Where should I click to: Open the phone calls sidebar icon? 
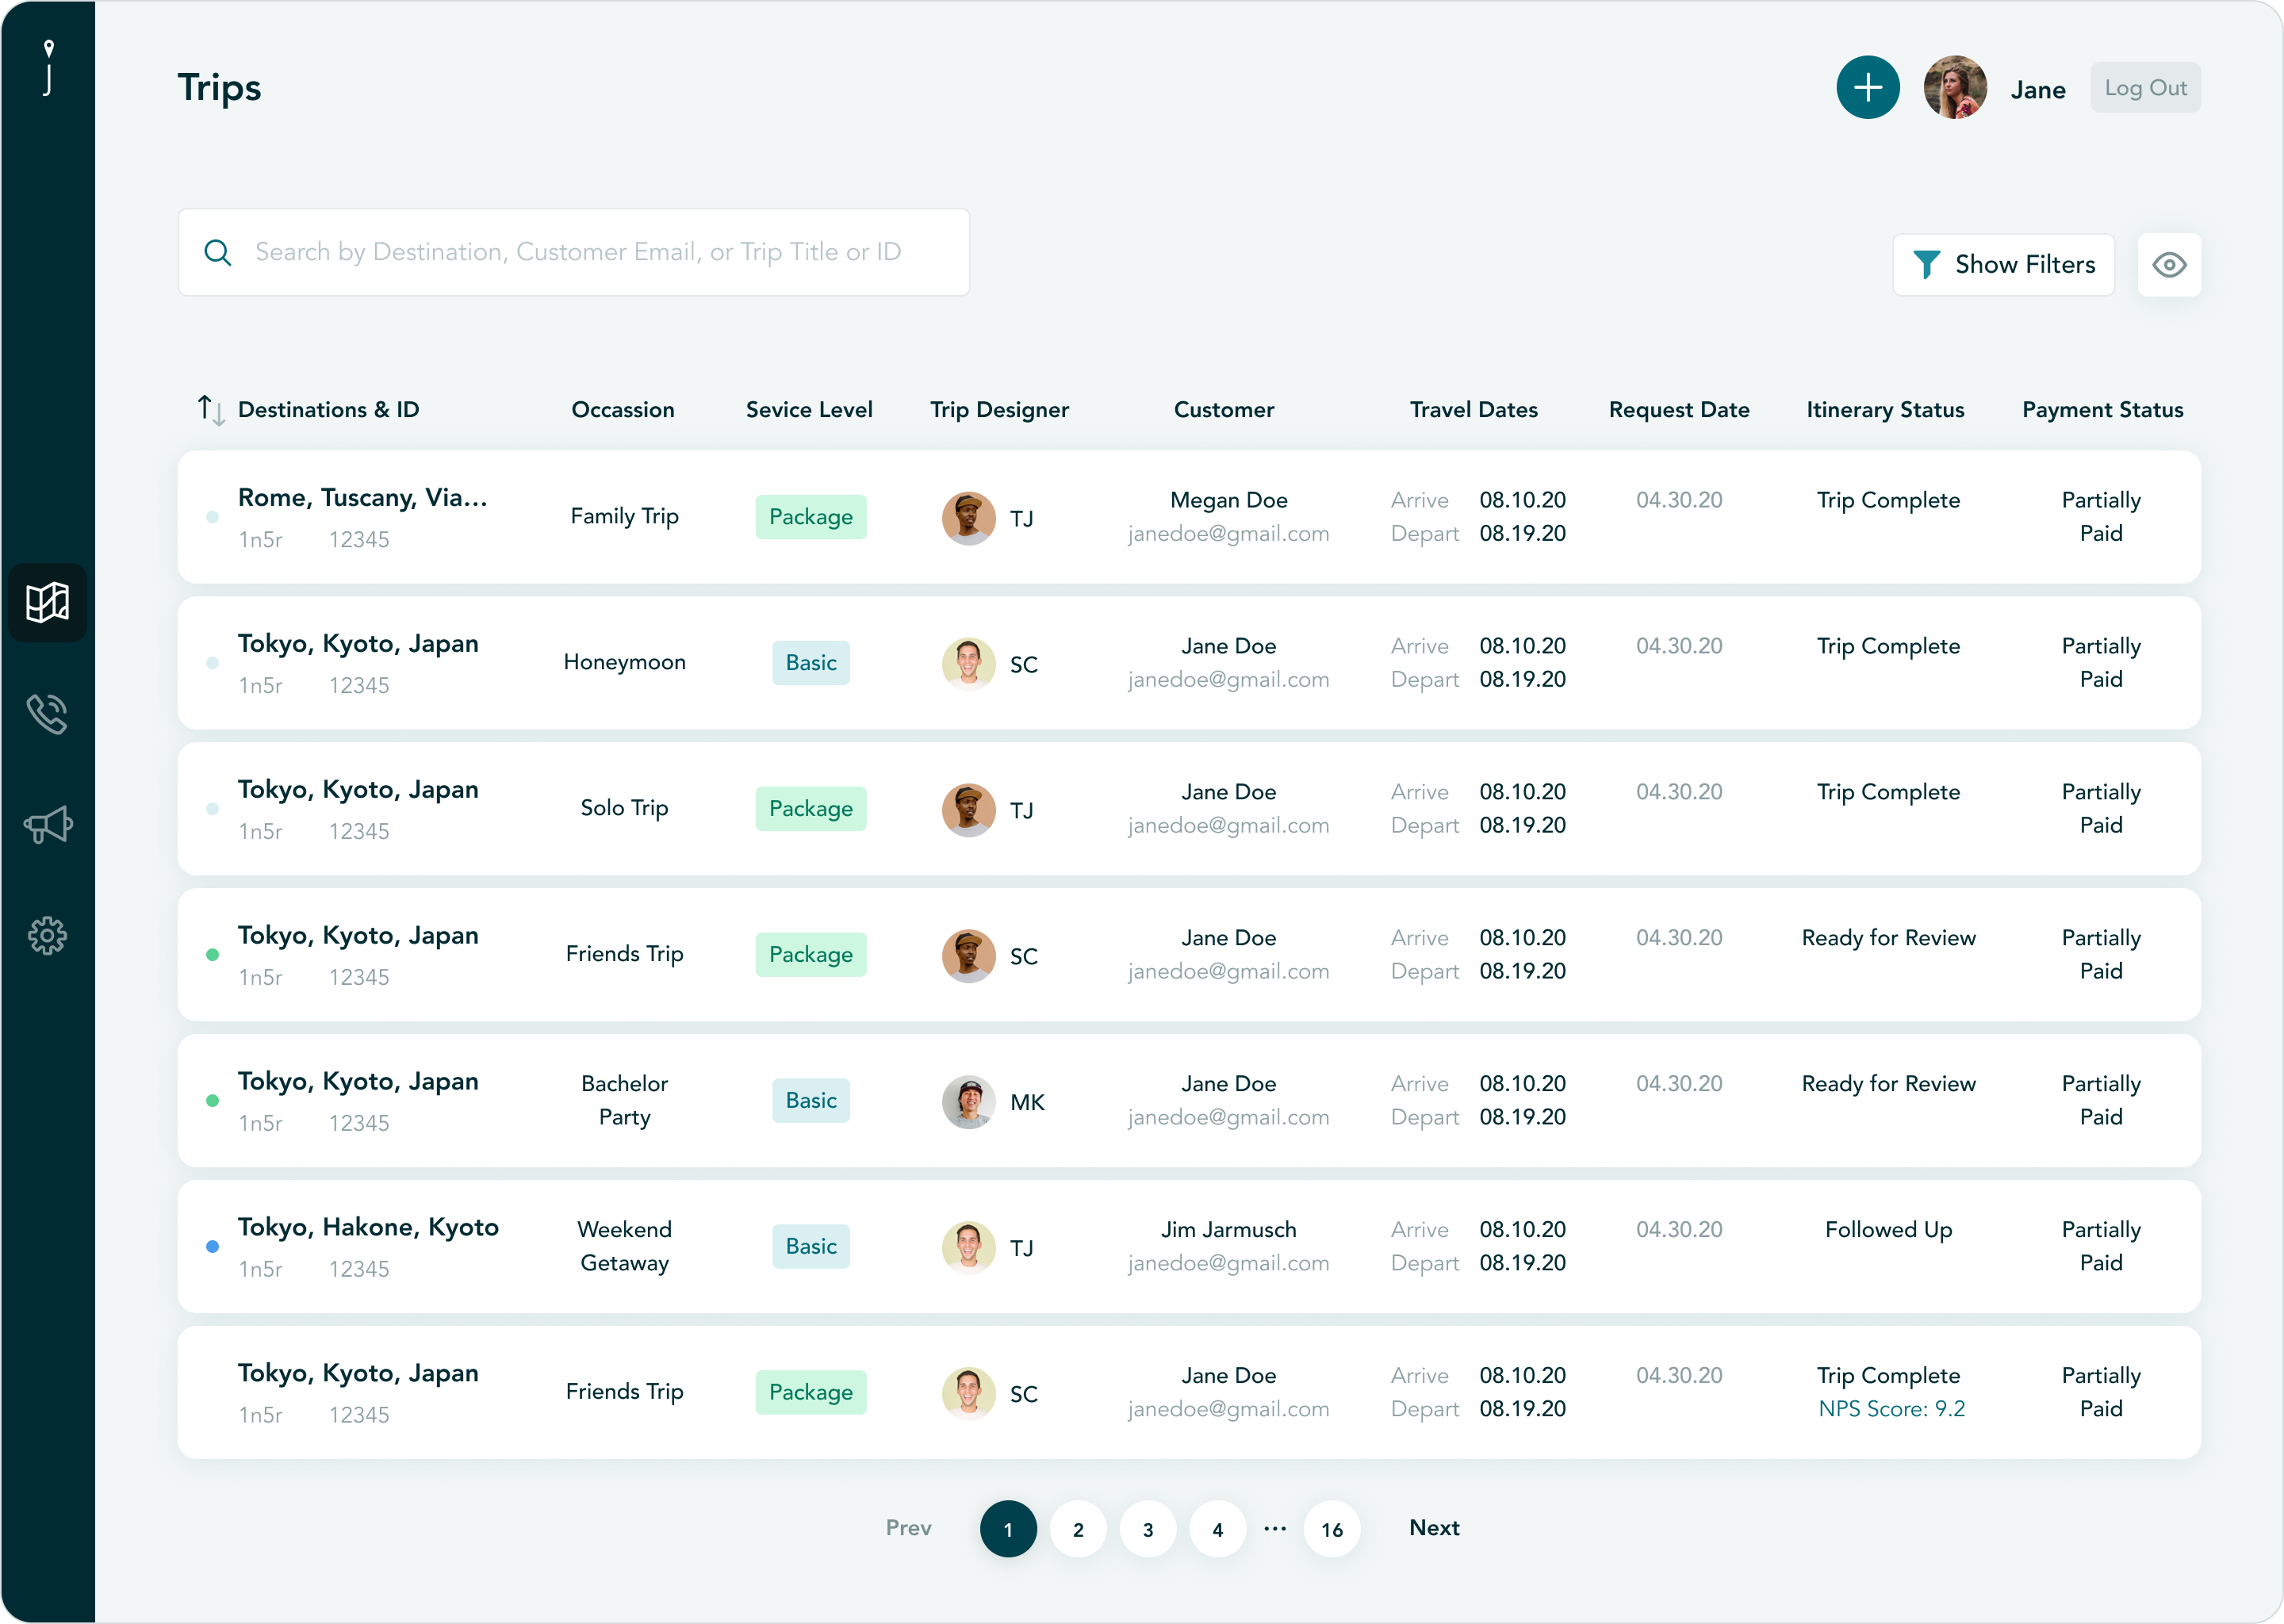point(47,714)
